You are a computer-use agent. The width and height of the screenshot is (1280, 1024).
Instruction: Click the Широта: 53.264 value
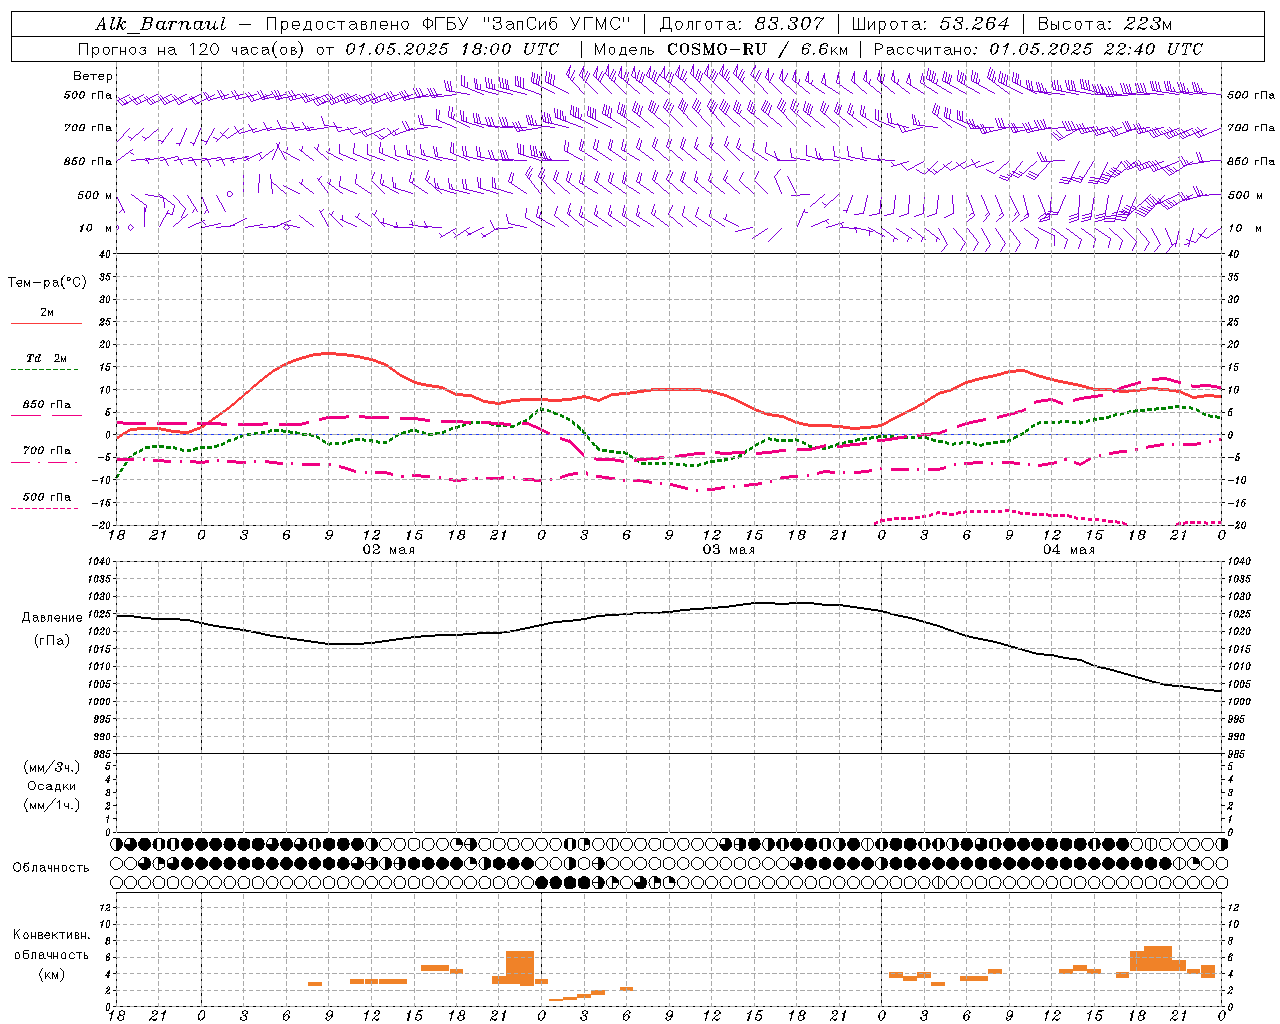[930, 24]
